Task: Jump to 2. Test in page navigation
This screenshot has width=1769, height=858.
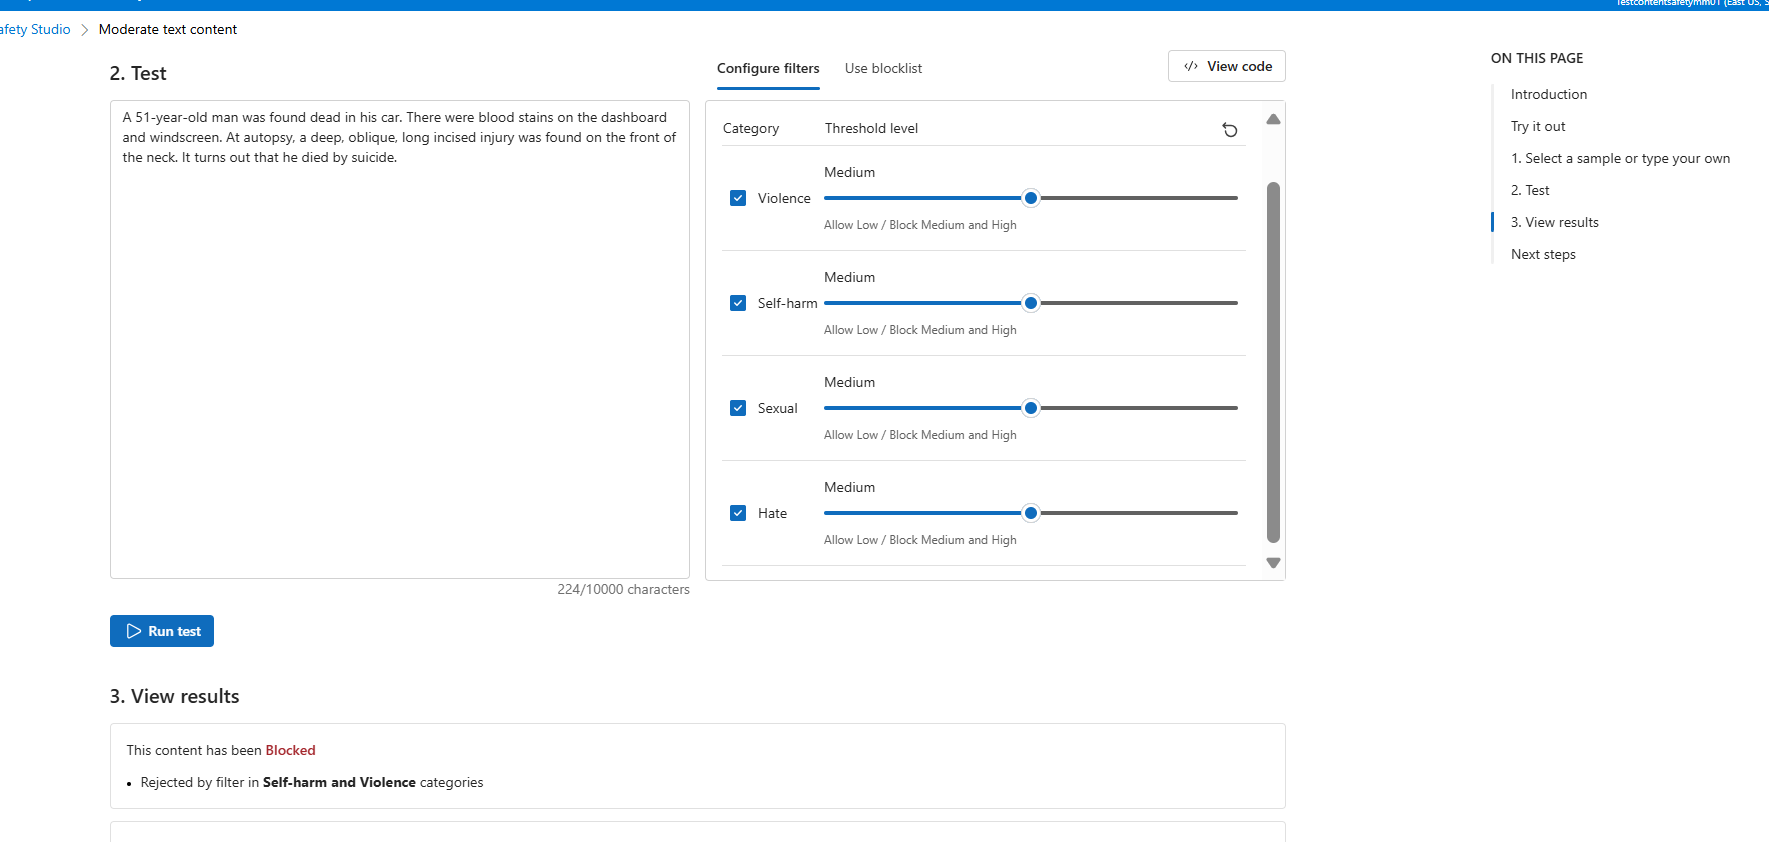Action: (1530, 190)
